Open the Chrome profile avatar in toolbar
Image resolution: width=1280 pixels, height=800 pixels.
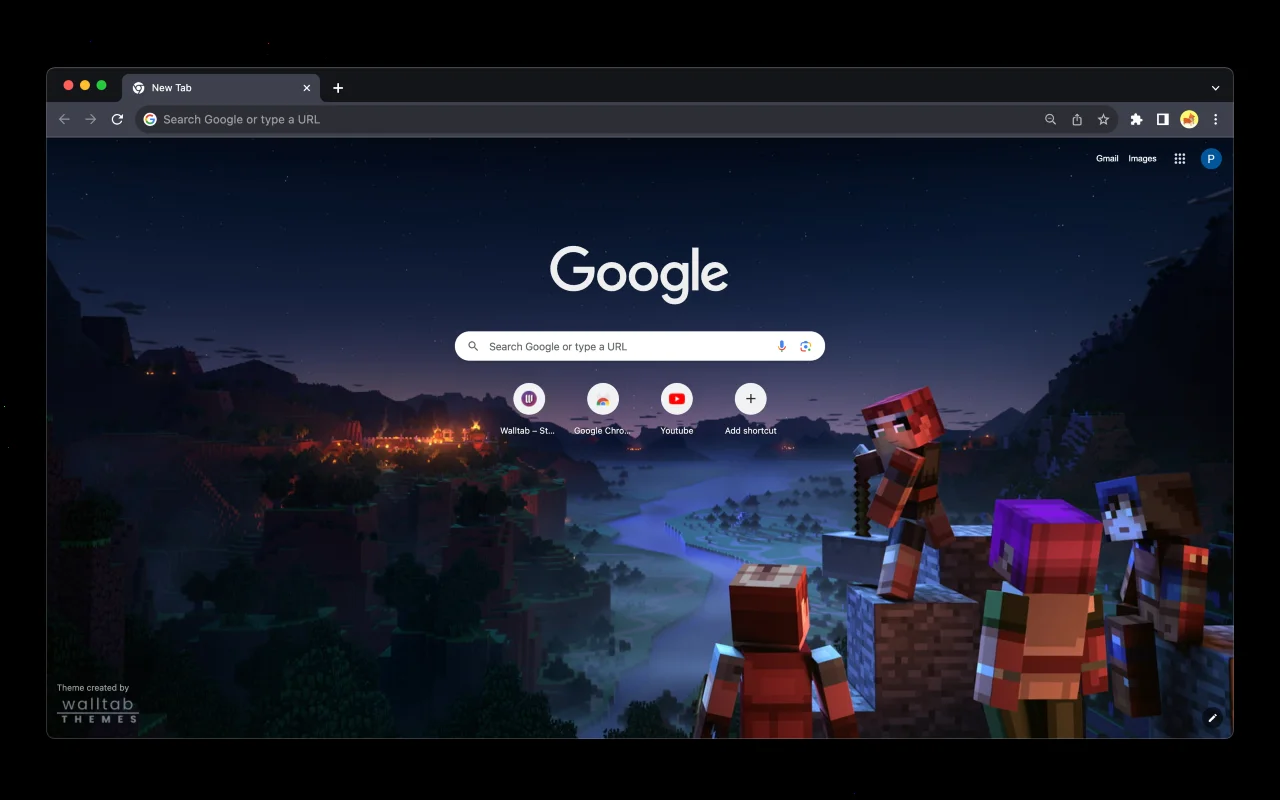click(1189, 119)
